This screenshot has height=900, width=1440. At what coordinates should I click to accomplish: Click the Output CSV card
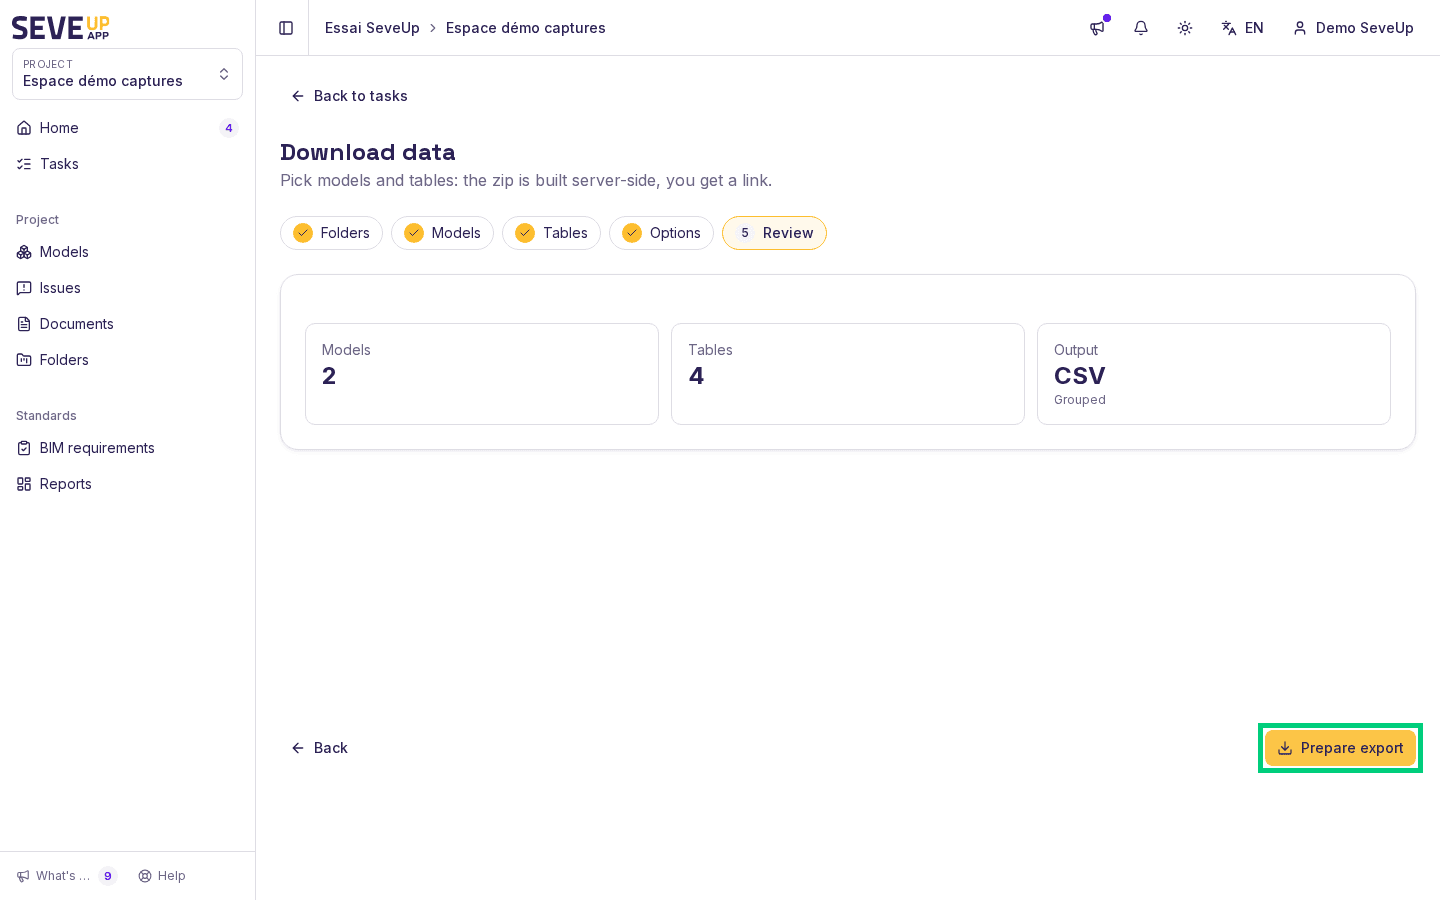tap(1214, 374)
